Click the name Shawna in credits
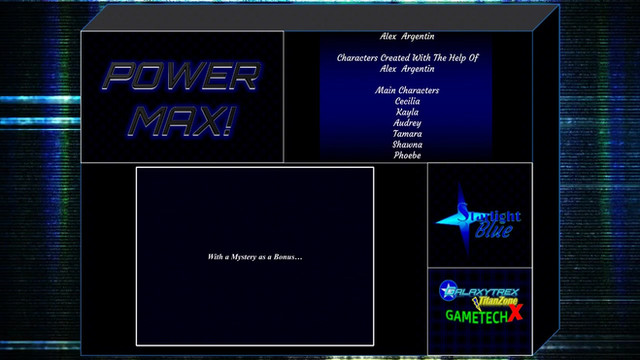 point(407,144)
